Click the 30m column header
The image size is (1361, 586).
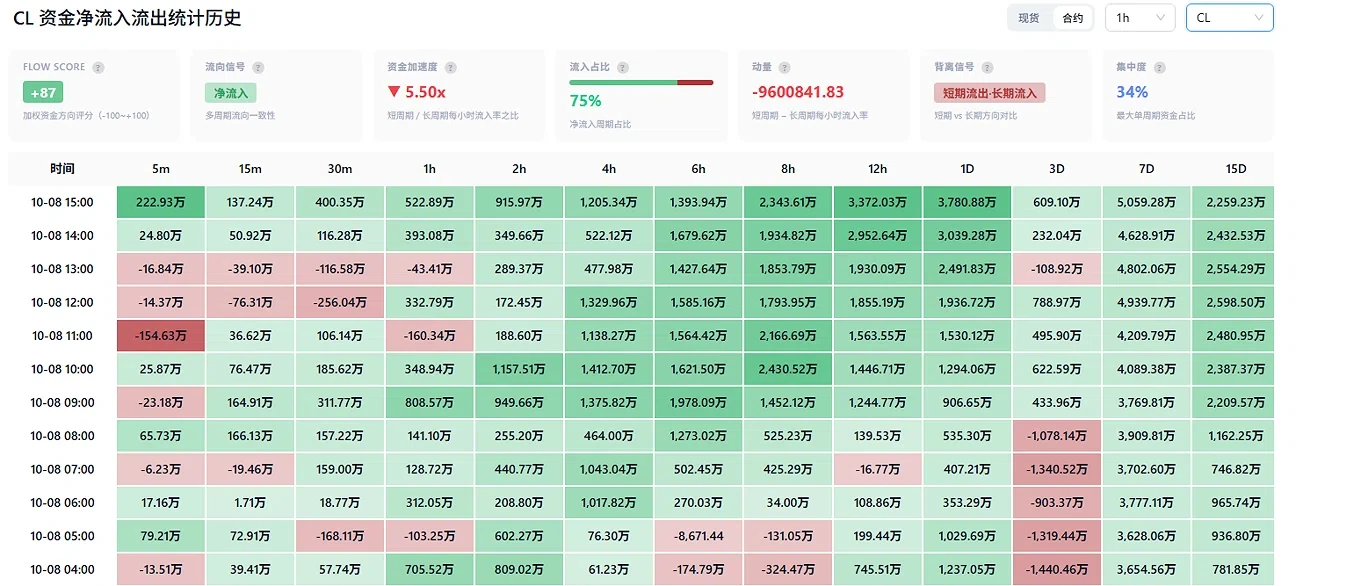pos(339,169)
